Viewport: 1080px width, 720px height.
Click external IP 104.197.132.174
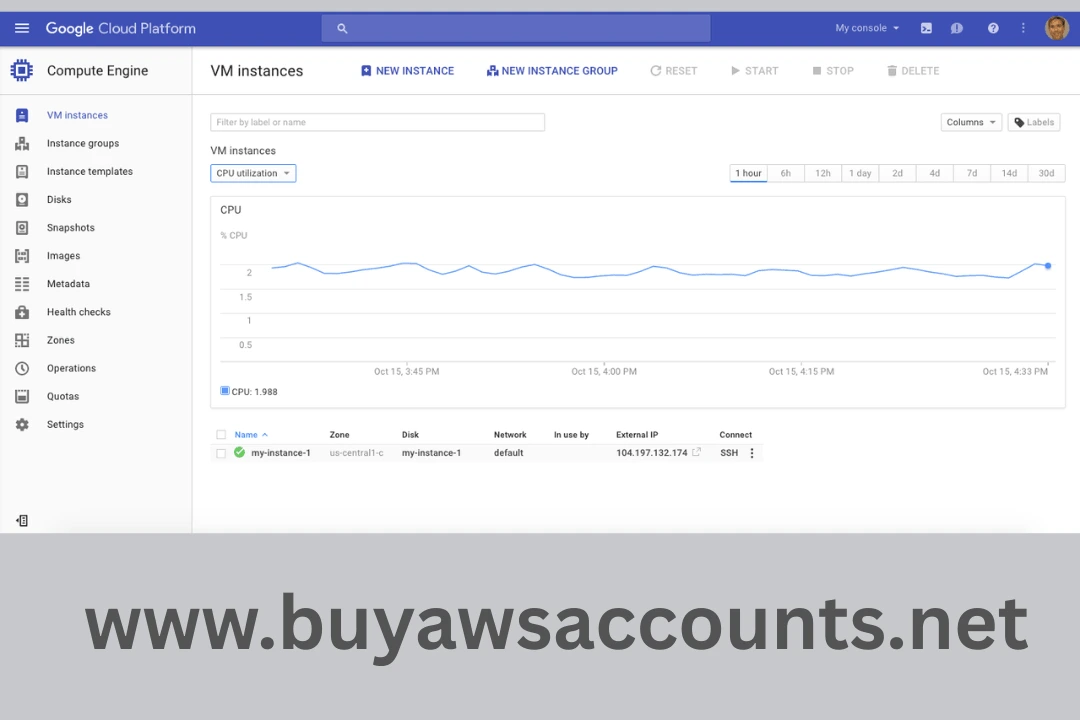(652, 453)
